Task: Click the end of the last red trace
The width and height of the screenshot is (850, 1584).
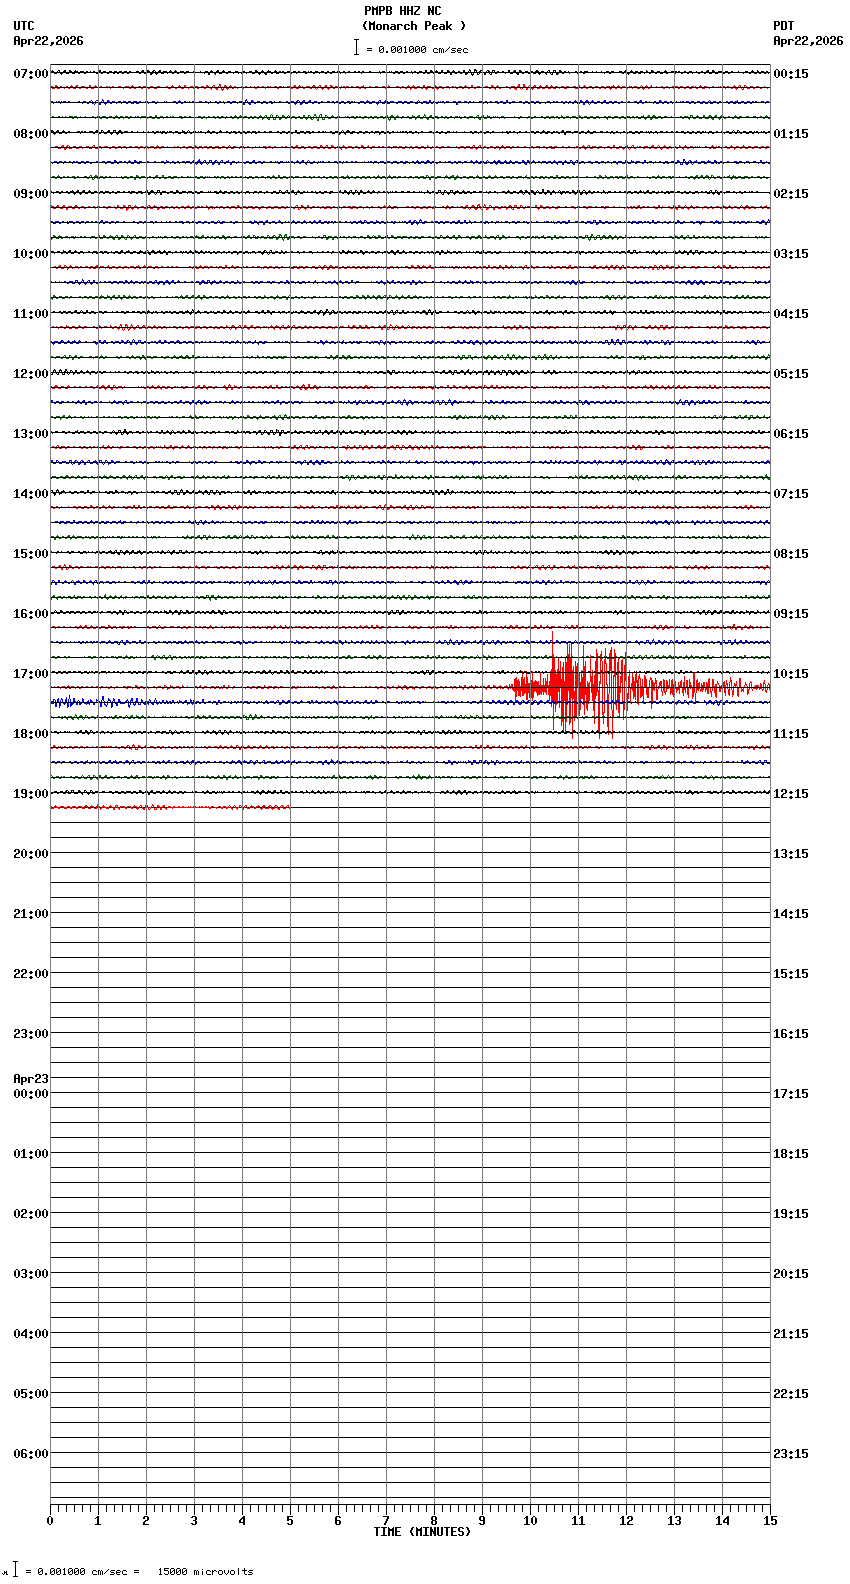Action: tap(288, 807)
